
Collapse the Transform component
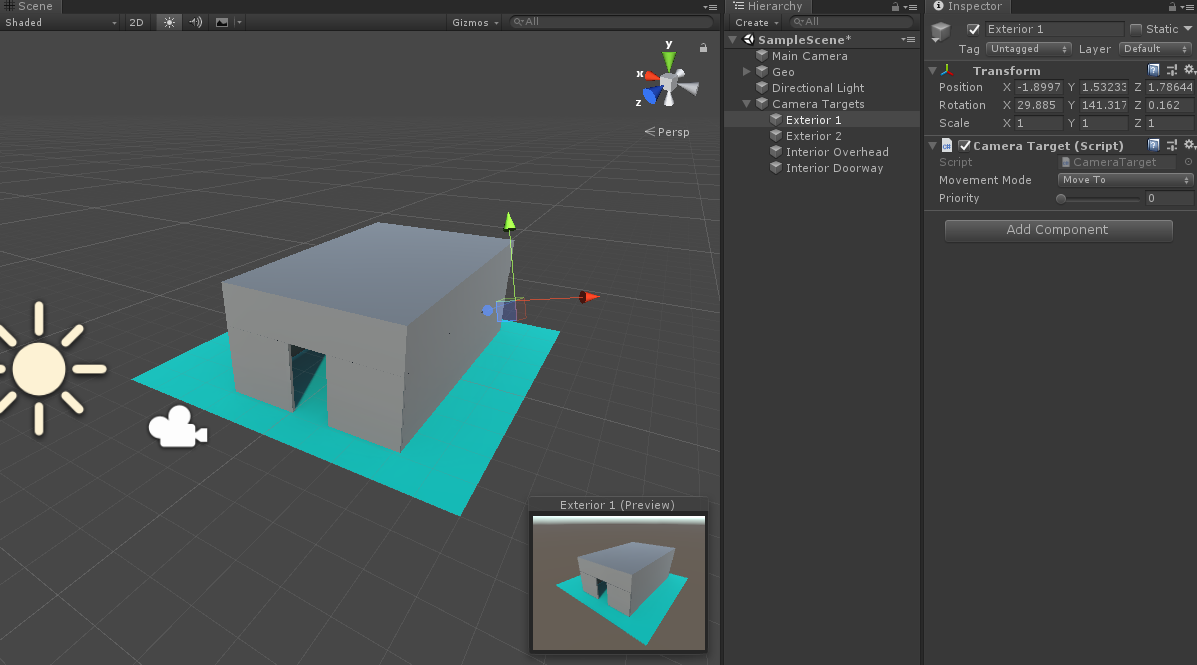(932, 70)
